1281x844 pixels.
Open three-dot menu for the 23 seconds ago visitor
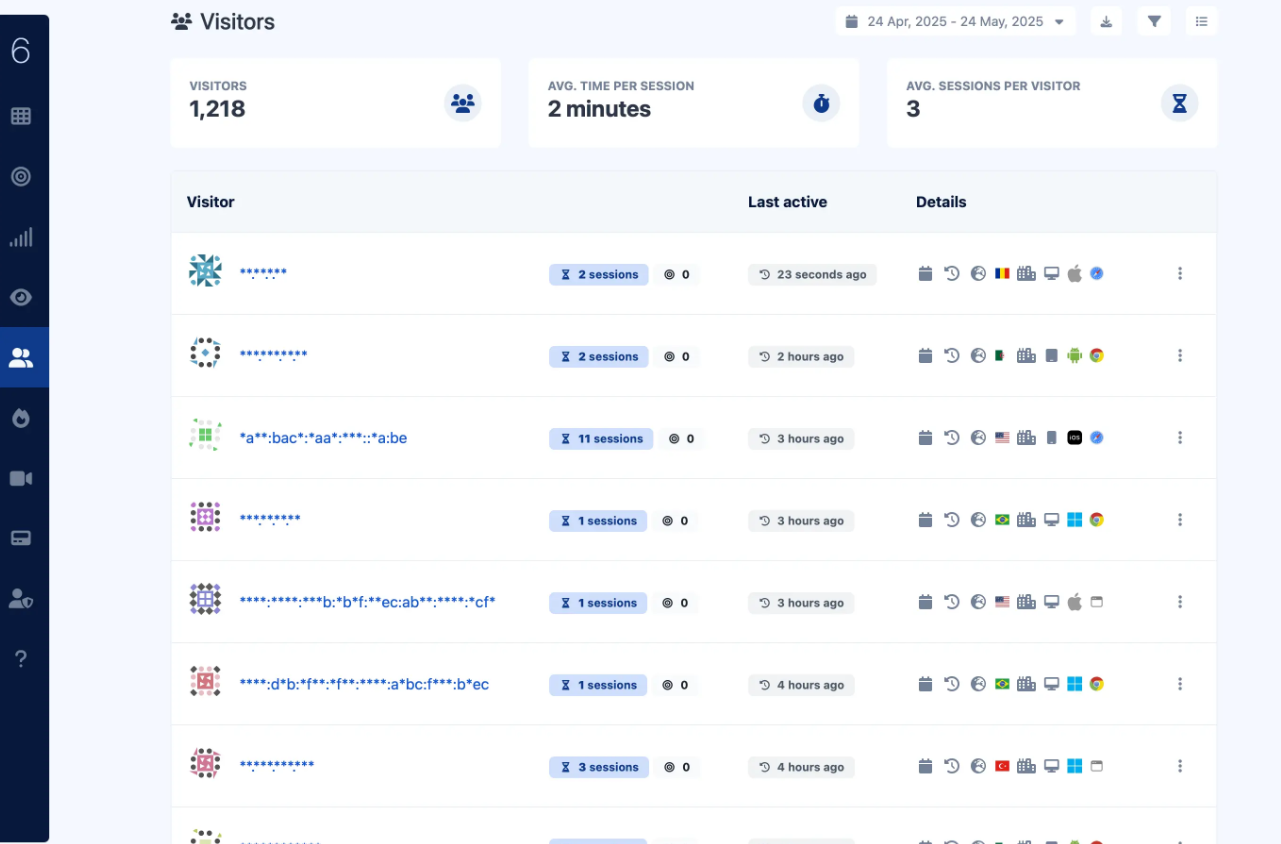click(1180, 274)
